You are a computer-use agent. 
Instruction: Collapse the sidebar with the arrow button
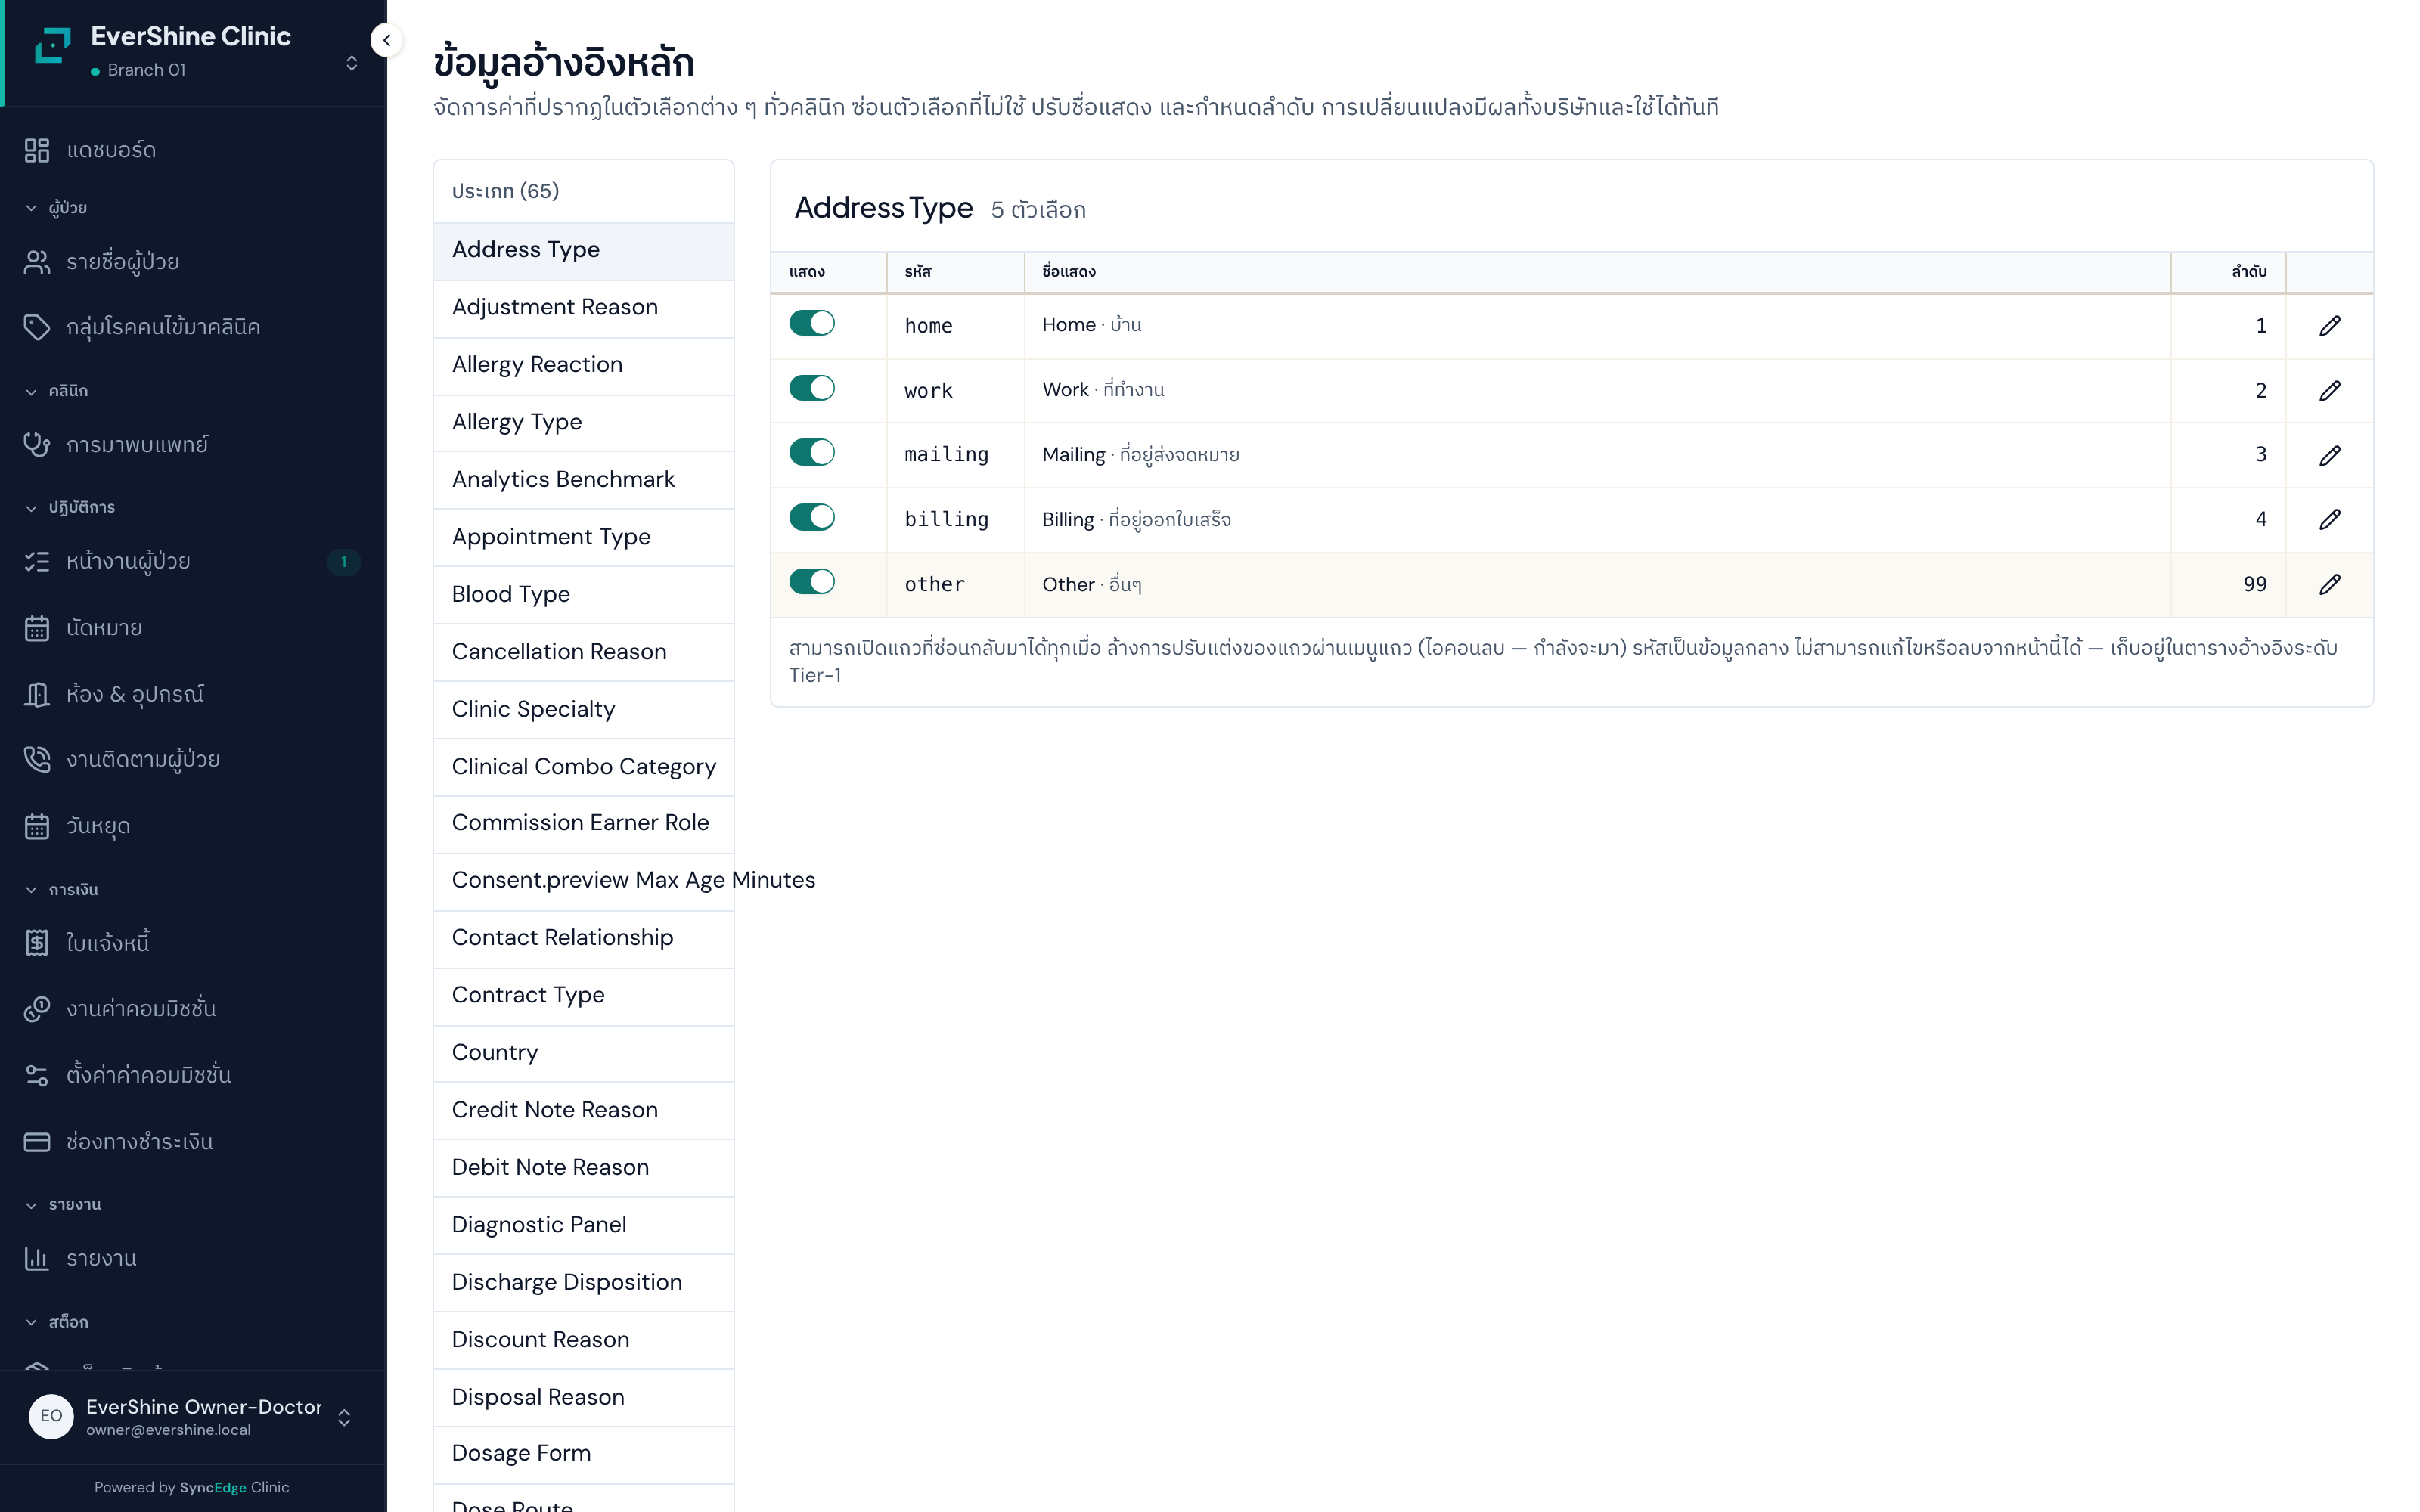pos(387,41)
